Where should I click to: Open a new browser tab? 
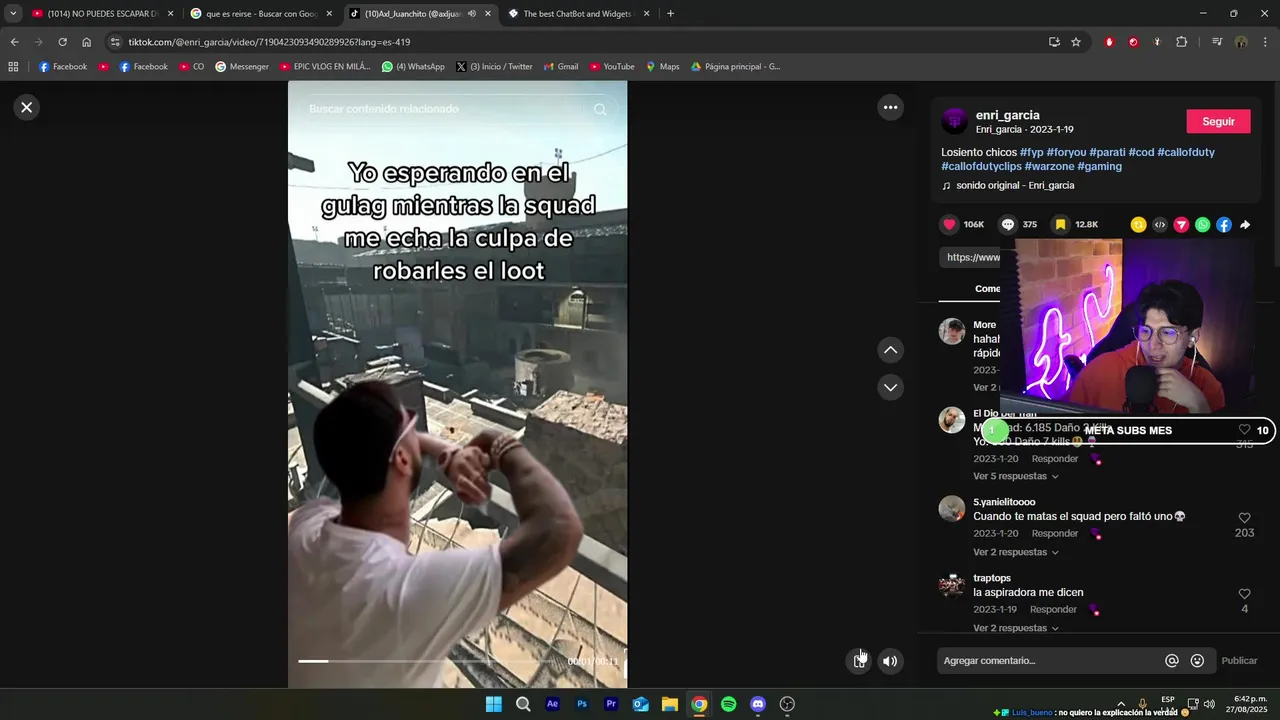[670, 14]
